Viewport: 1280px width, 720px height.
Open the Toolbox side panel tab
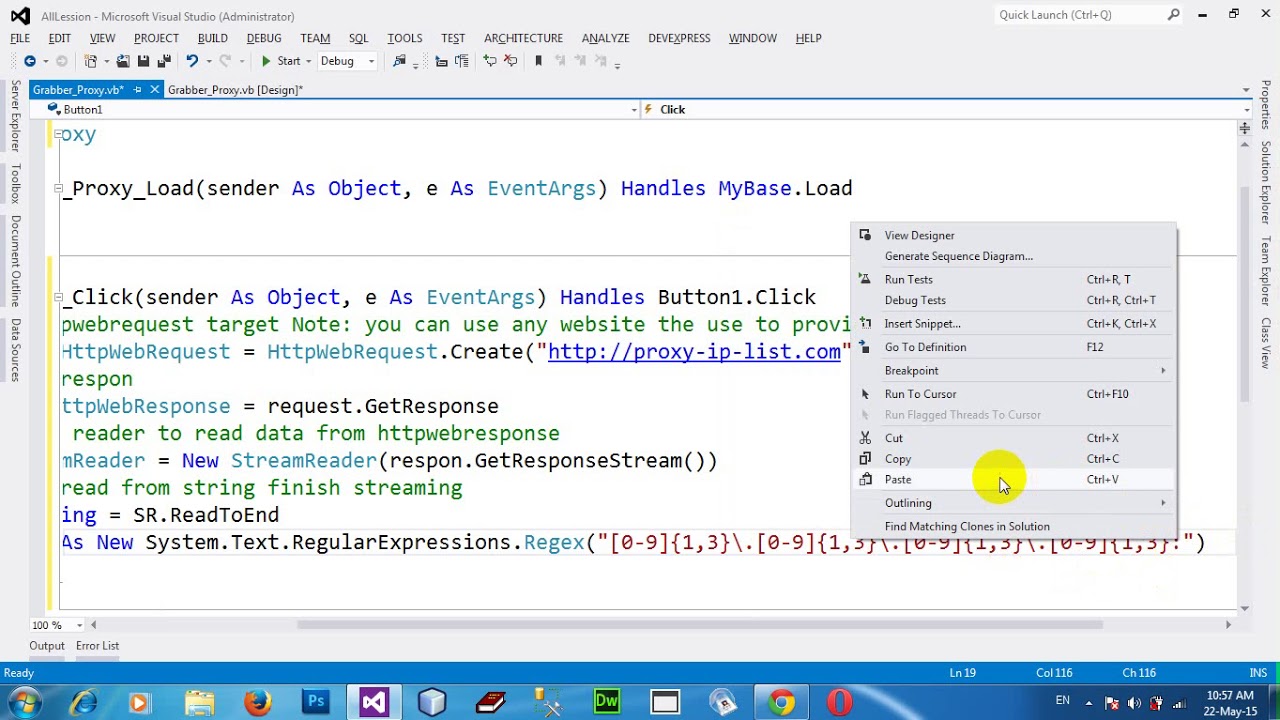point(15,184)
